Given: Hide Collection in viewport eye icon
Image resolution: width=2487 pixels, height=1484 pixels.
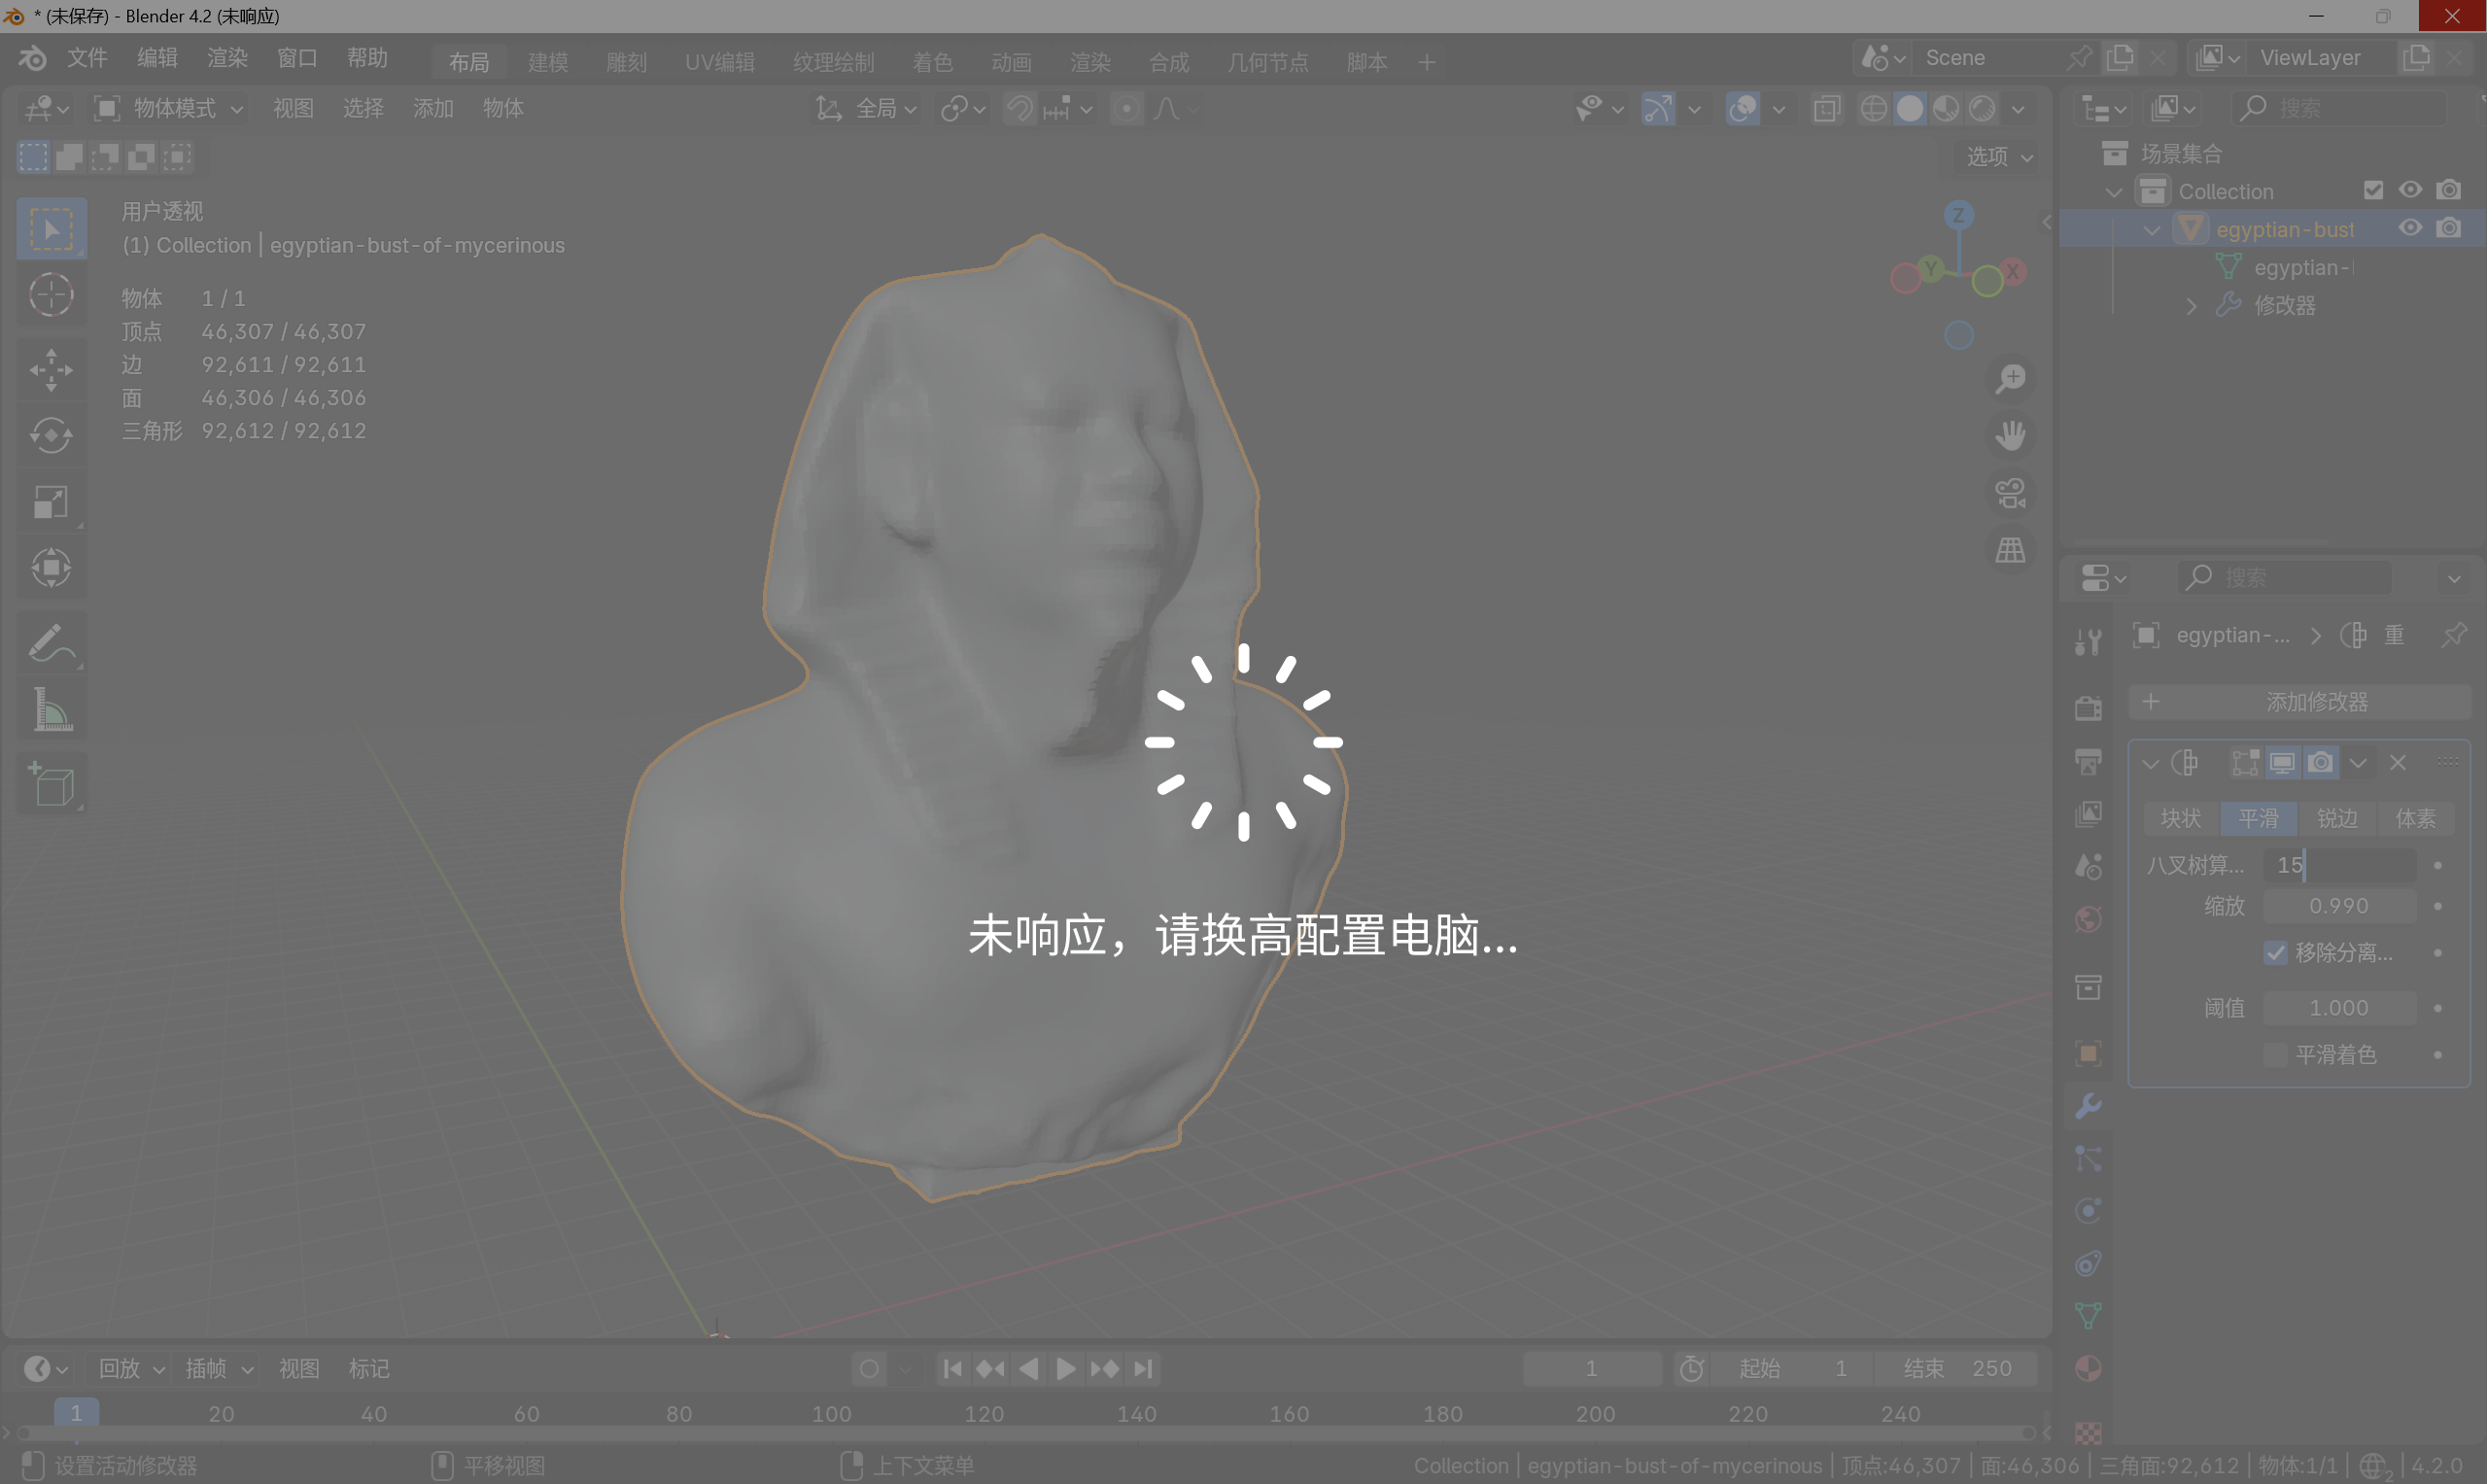Looking at the screenshot, I should coord(2411,190).
